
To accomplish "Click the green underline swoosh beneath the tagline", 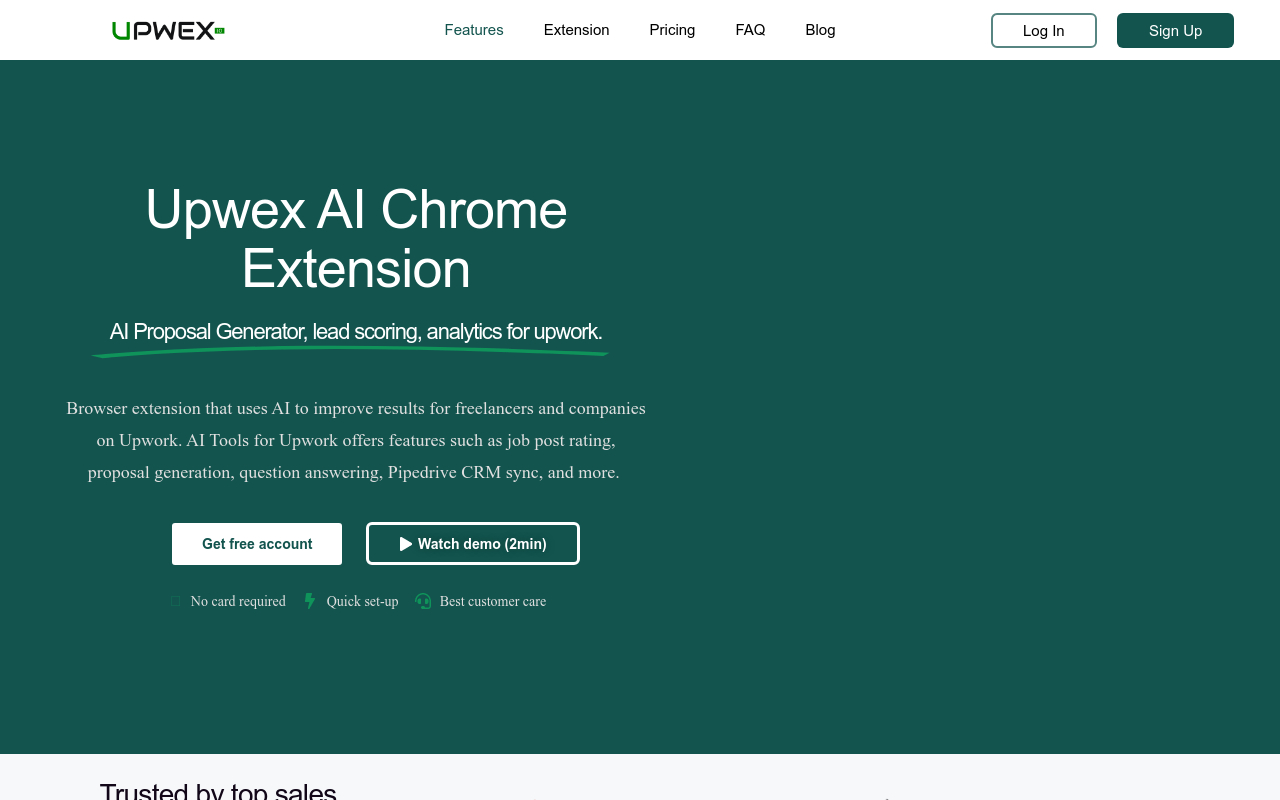I will (350, 352).
